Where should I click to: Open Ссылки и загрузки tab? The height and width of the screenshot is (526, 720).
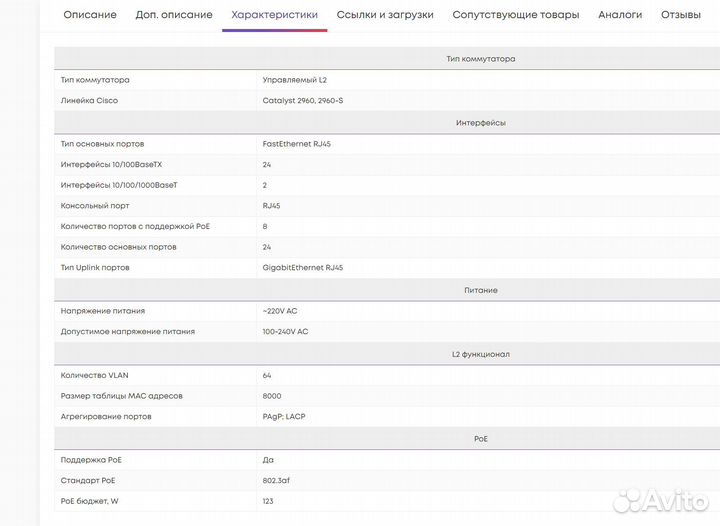(x=385, y=15)
